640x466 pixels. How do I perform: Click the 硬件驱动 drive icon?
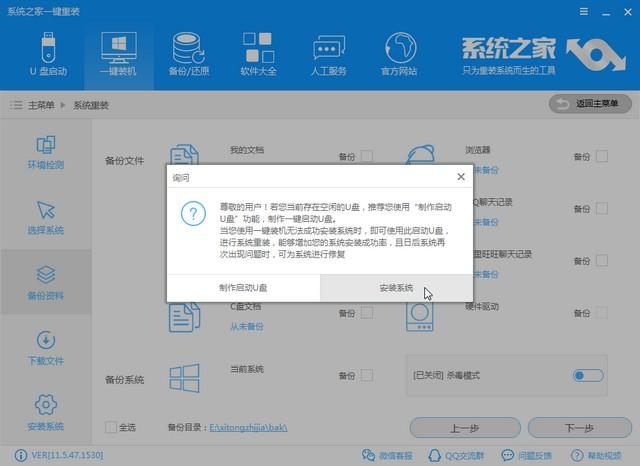coord(420,317)
